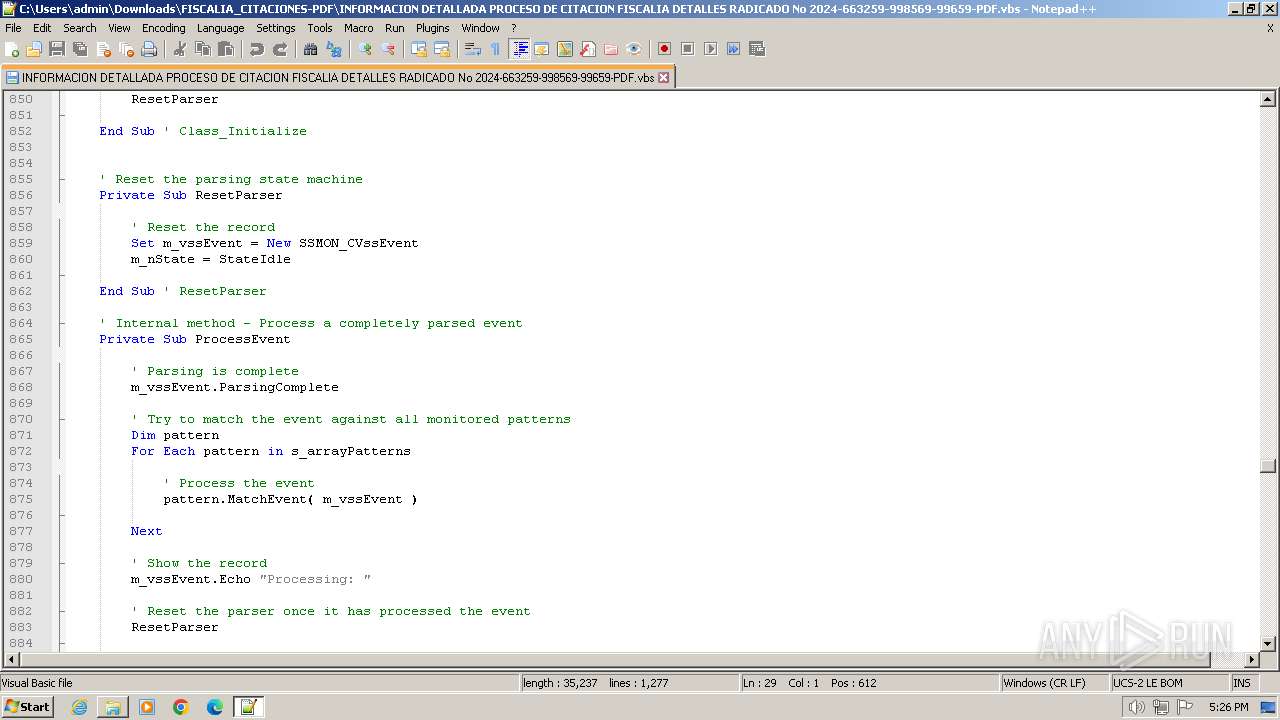
Task: Click the Copy toolbar icon
Action: (x=203, y=49)
